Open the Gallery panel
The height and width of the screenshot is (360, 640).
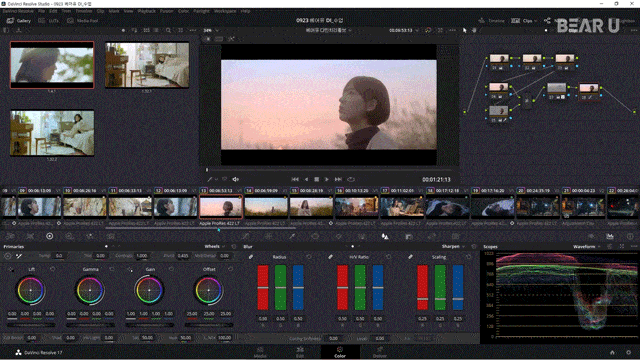(x=18, y=20)
